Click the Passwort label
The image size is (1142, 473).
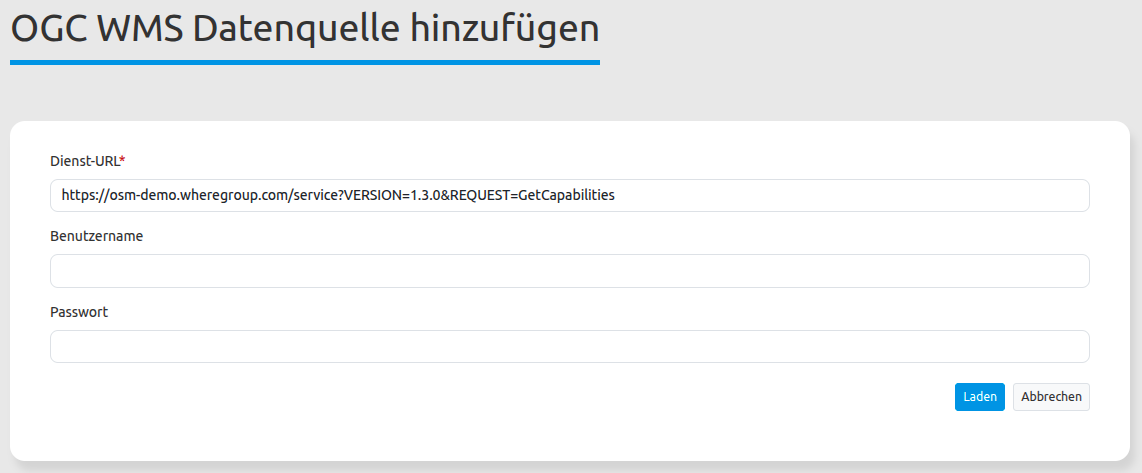[x=79, y=312]
